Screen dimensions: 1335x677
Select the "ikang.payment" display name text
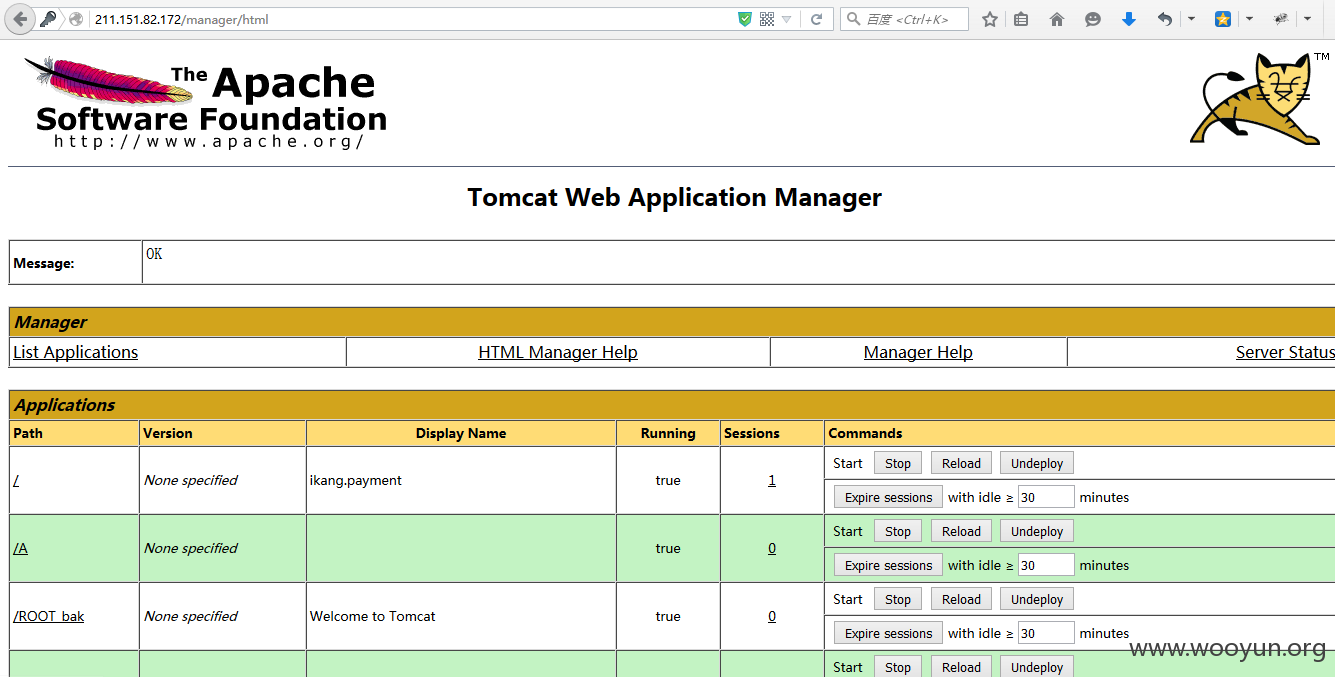click(356, 480)
